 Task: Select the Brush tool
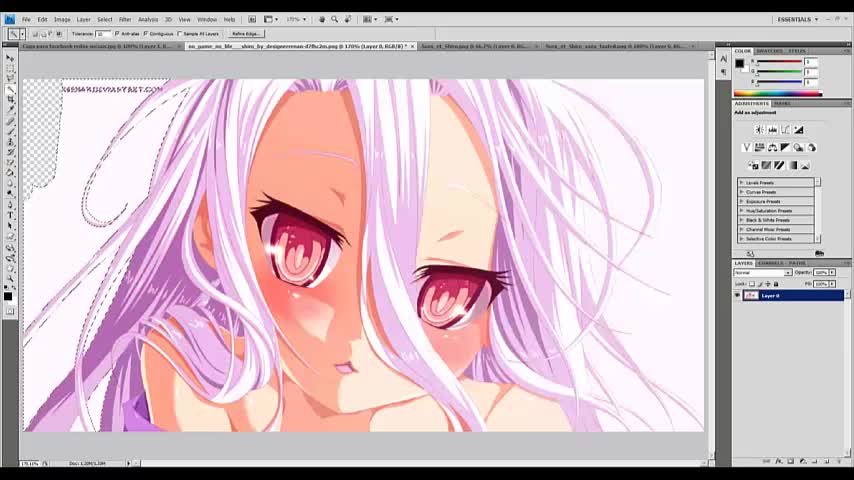tap(10, 131)
